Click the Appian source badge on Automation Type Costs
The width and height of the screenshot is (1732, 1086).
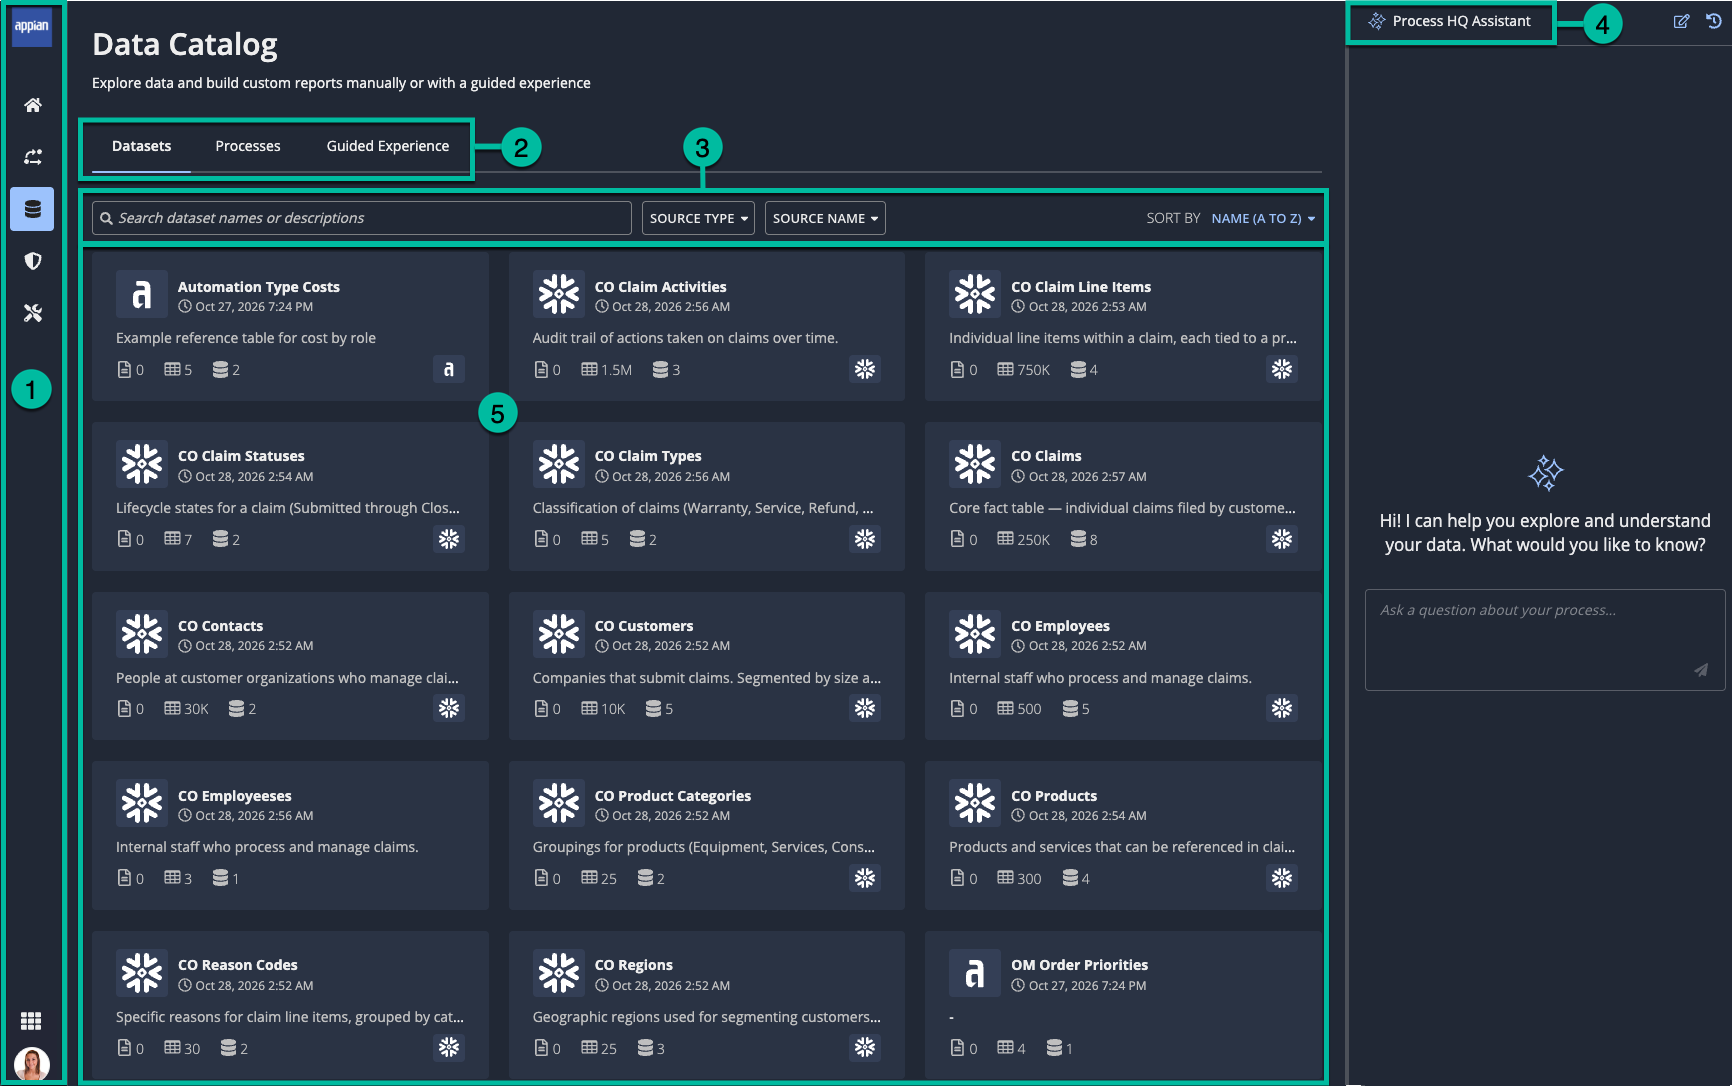[x=449, y=369]
